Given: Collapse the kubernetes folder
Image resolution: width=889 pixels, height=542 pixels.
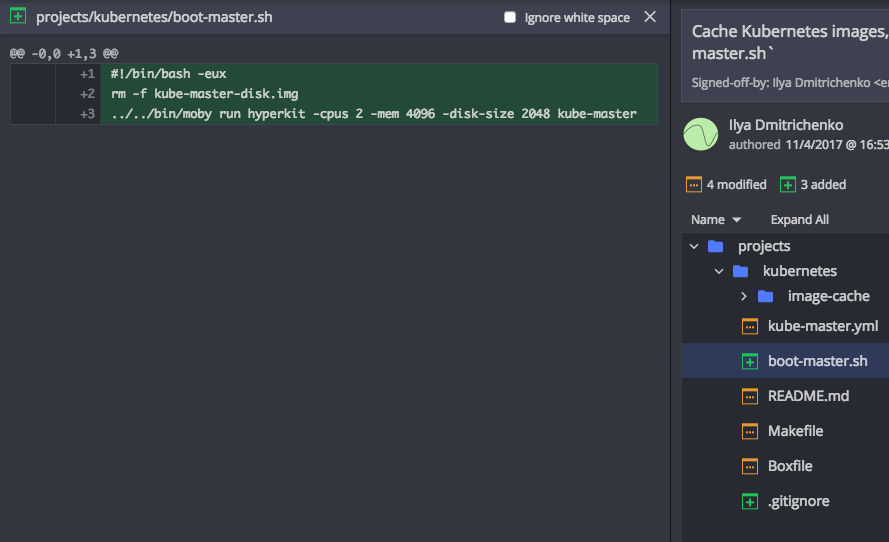Looking at the screenshot, I should 719,271.
